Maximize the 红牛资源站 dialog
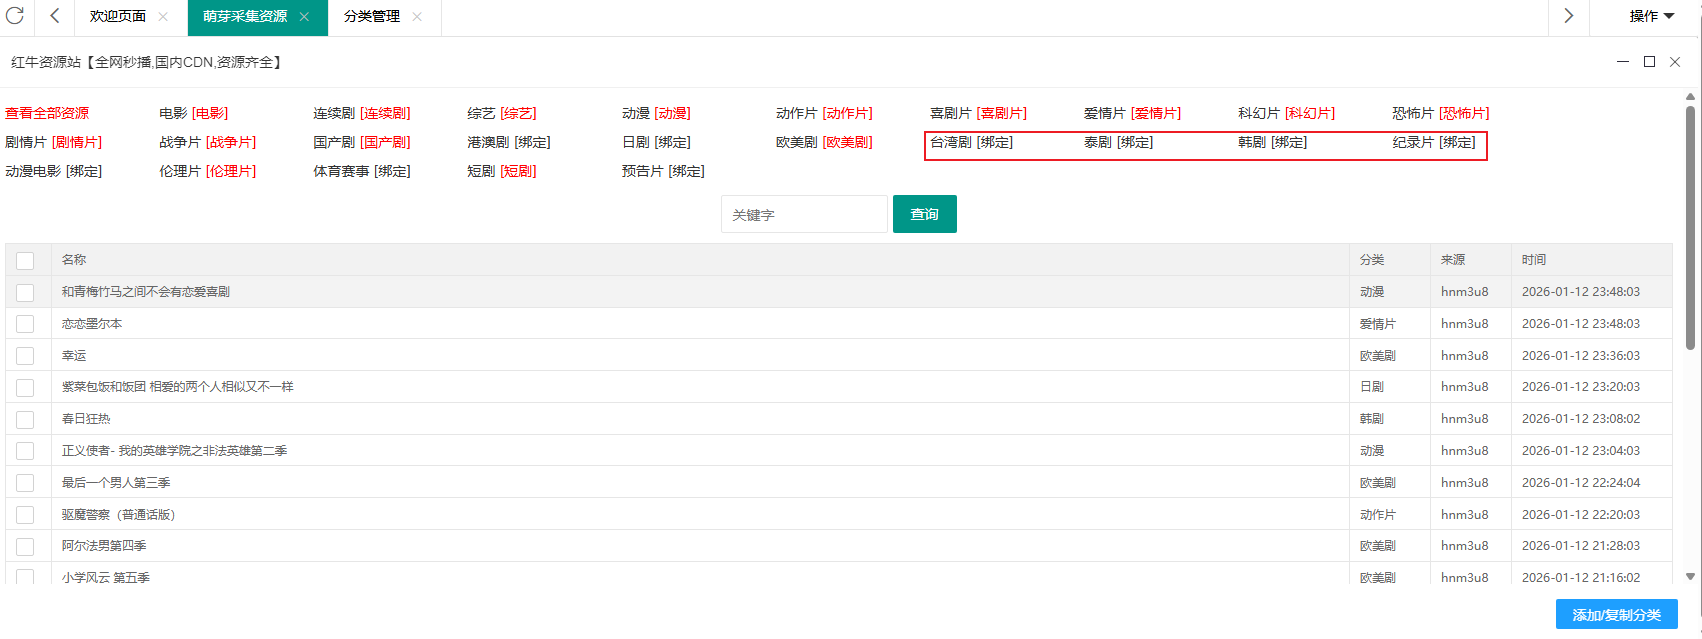Viewport: 1702px width, 639px height. tap(1650, 62)
